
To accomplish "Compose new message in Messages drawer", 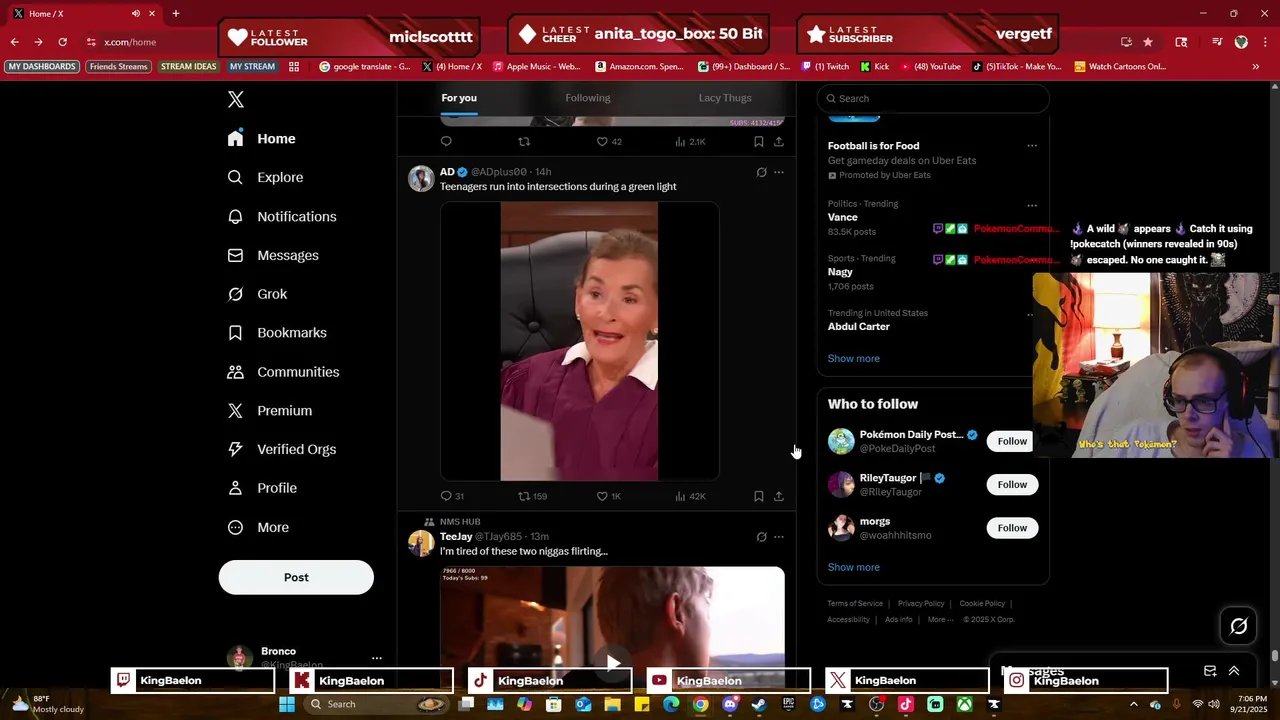I will [1210, 671].
